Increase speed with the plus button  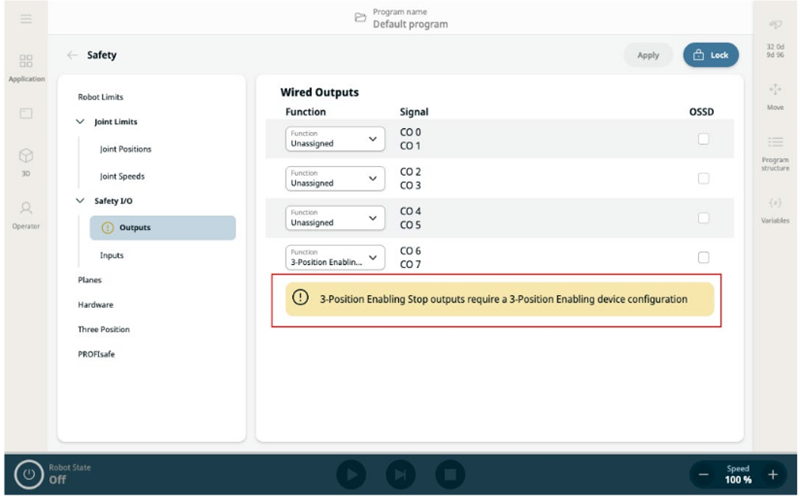coord(772,474)
